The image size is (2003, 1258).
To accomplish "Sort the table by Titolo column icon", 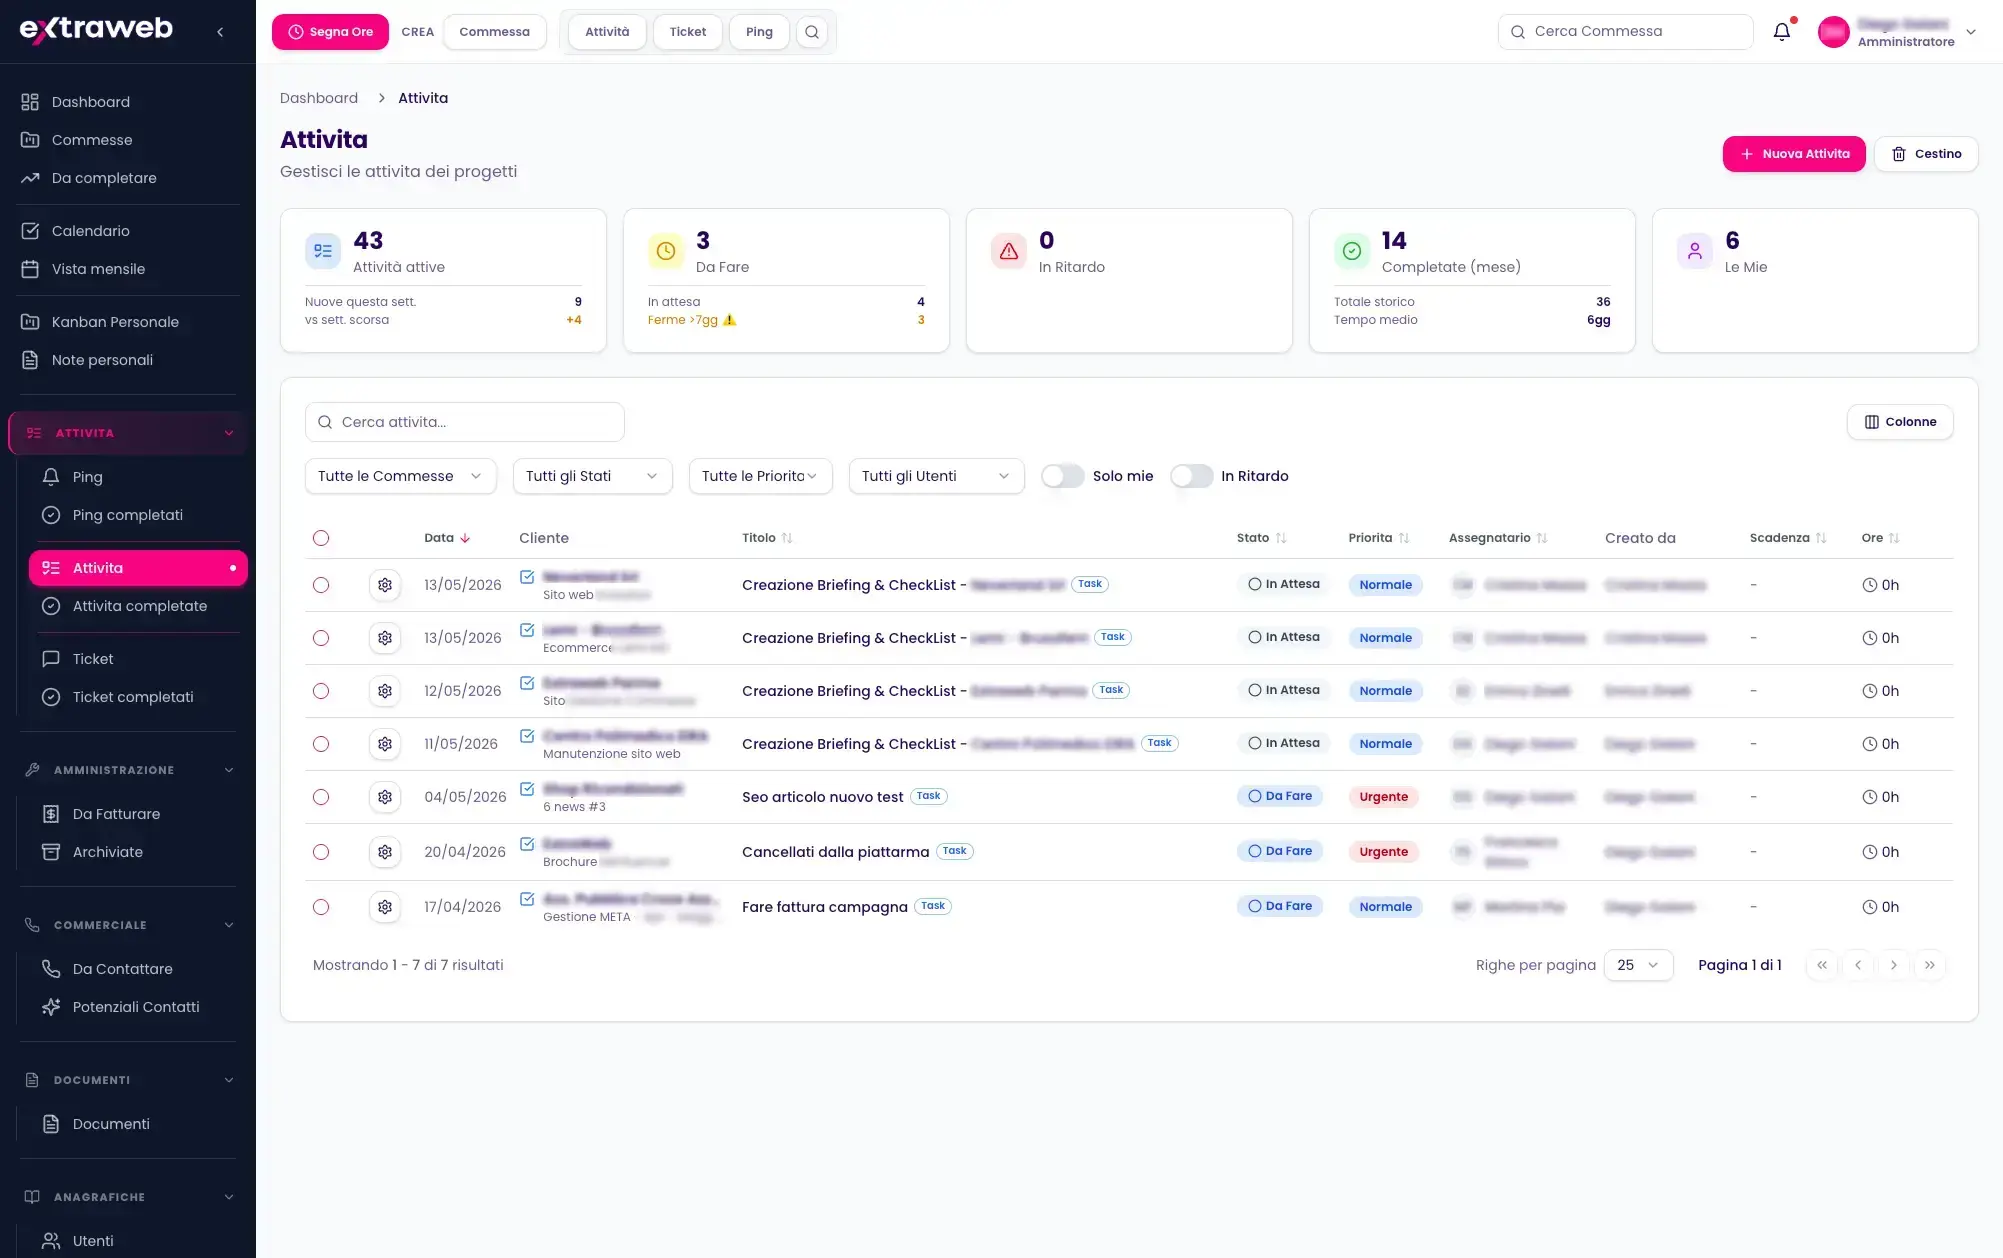I will pos(787,538).
